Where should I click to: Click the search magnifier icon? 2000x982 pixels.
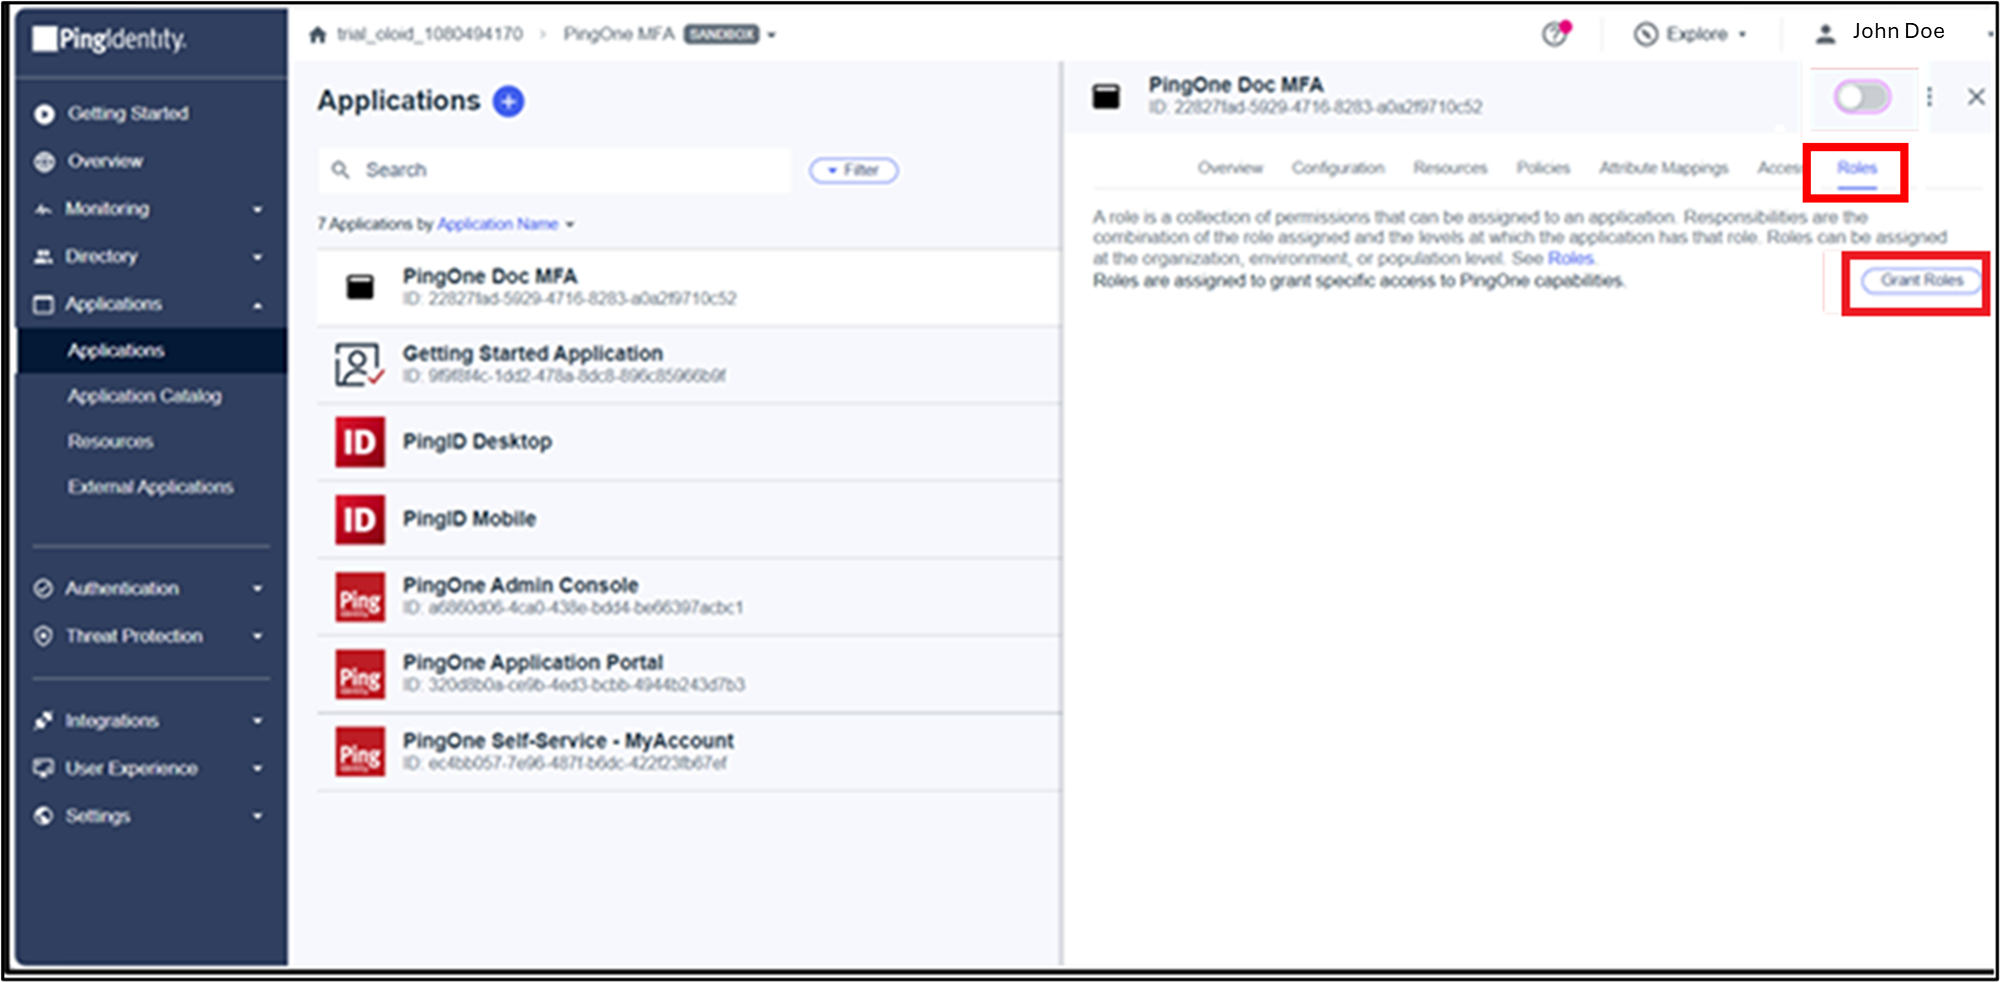click(x=340, y=170)
